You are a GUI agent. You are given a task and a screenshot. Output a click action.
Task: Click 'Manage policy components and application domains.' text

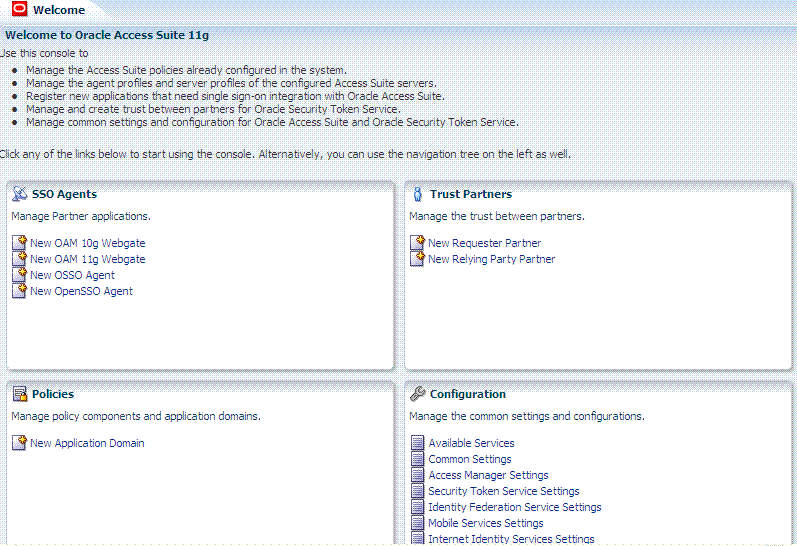coord(136,416)
